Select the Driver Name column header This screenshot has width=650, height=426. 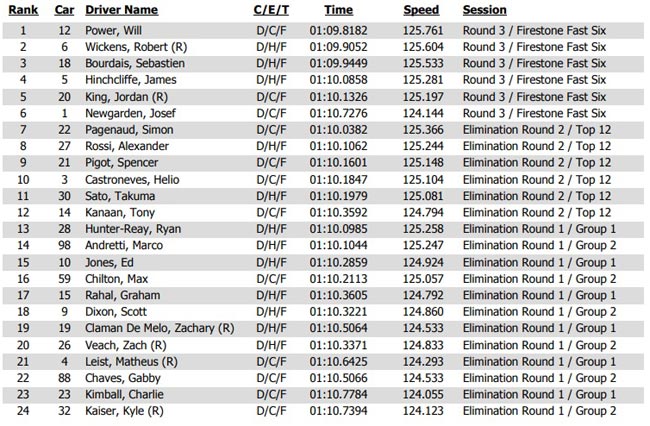121,10
